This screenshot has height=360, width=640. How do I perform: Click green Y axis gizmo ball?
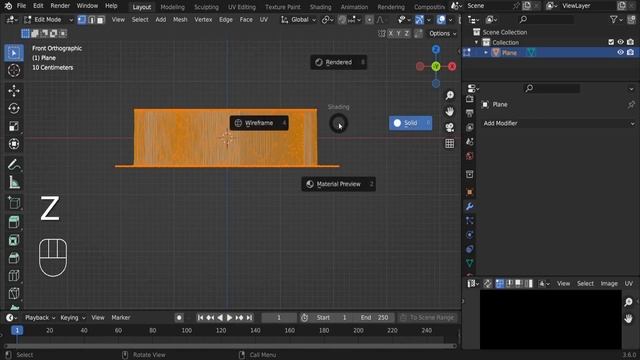pyautogui.click(x=436, y=66)
